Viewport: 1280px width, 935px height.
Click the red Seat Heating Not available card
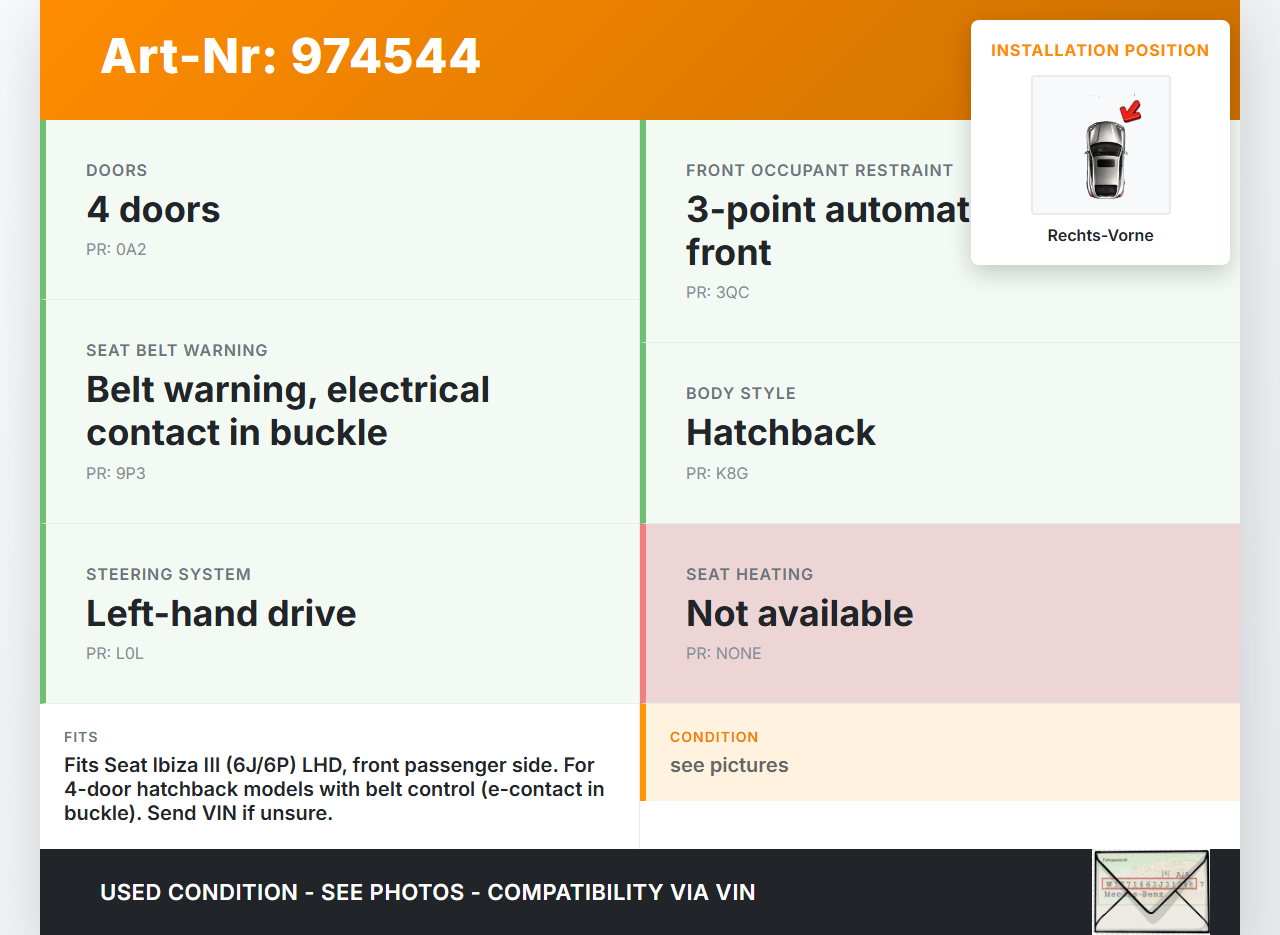(x=940, y=613)
